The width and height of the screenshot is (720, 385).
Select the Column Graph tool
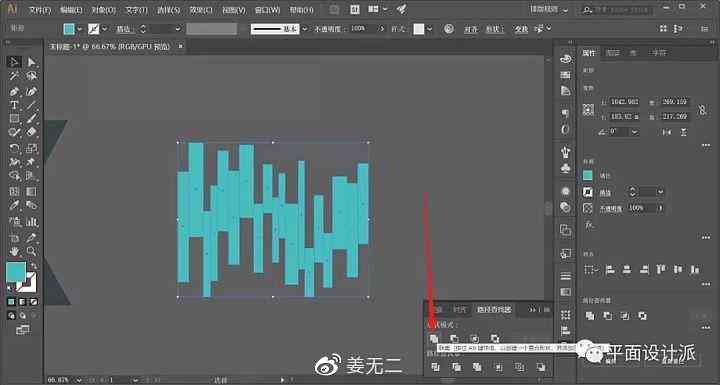31,222
